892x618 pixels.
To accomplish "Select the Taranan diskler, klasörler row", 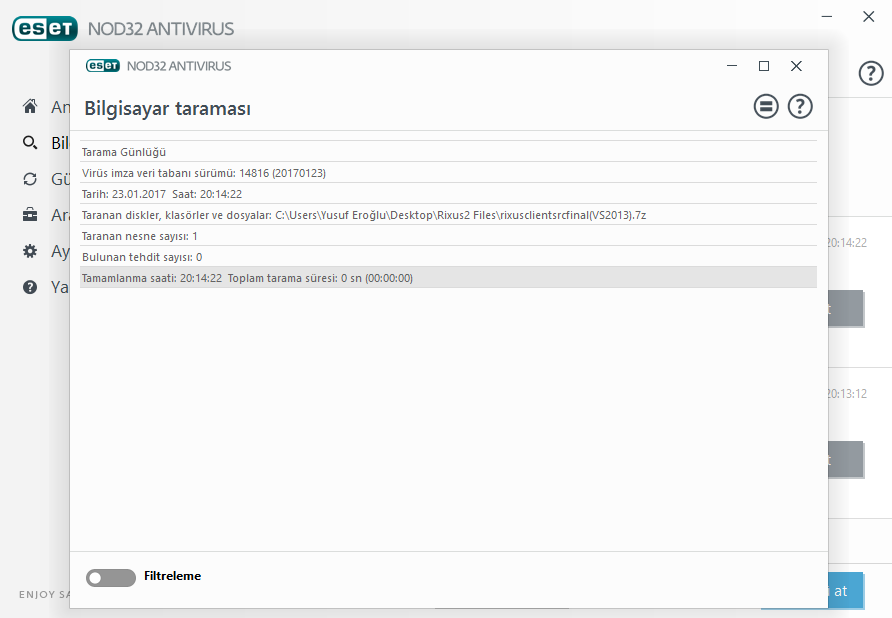I will (x=448, y=215).
